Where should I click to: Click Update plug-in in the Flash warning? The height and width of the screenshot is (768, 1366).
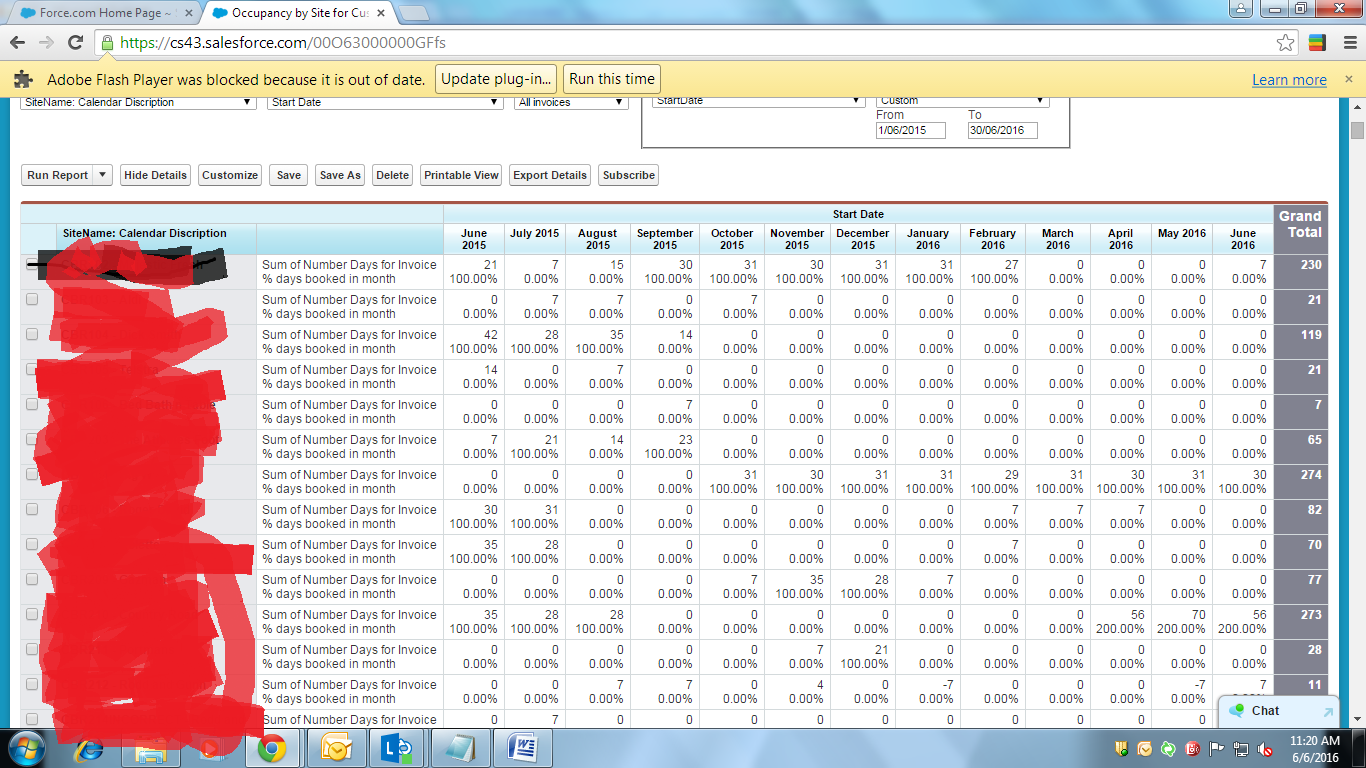coord(496,79)
